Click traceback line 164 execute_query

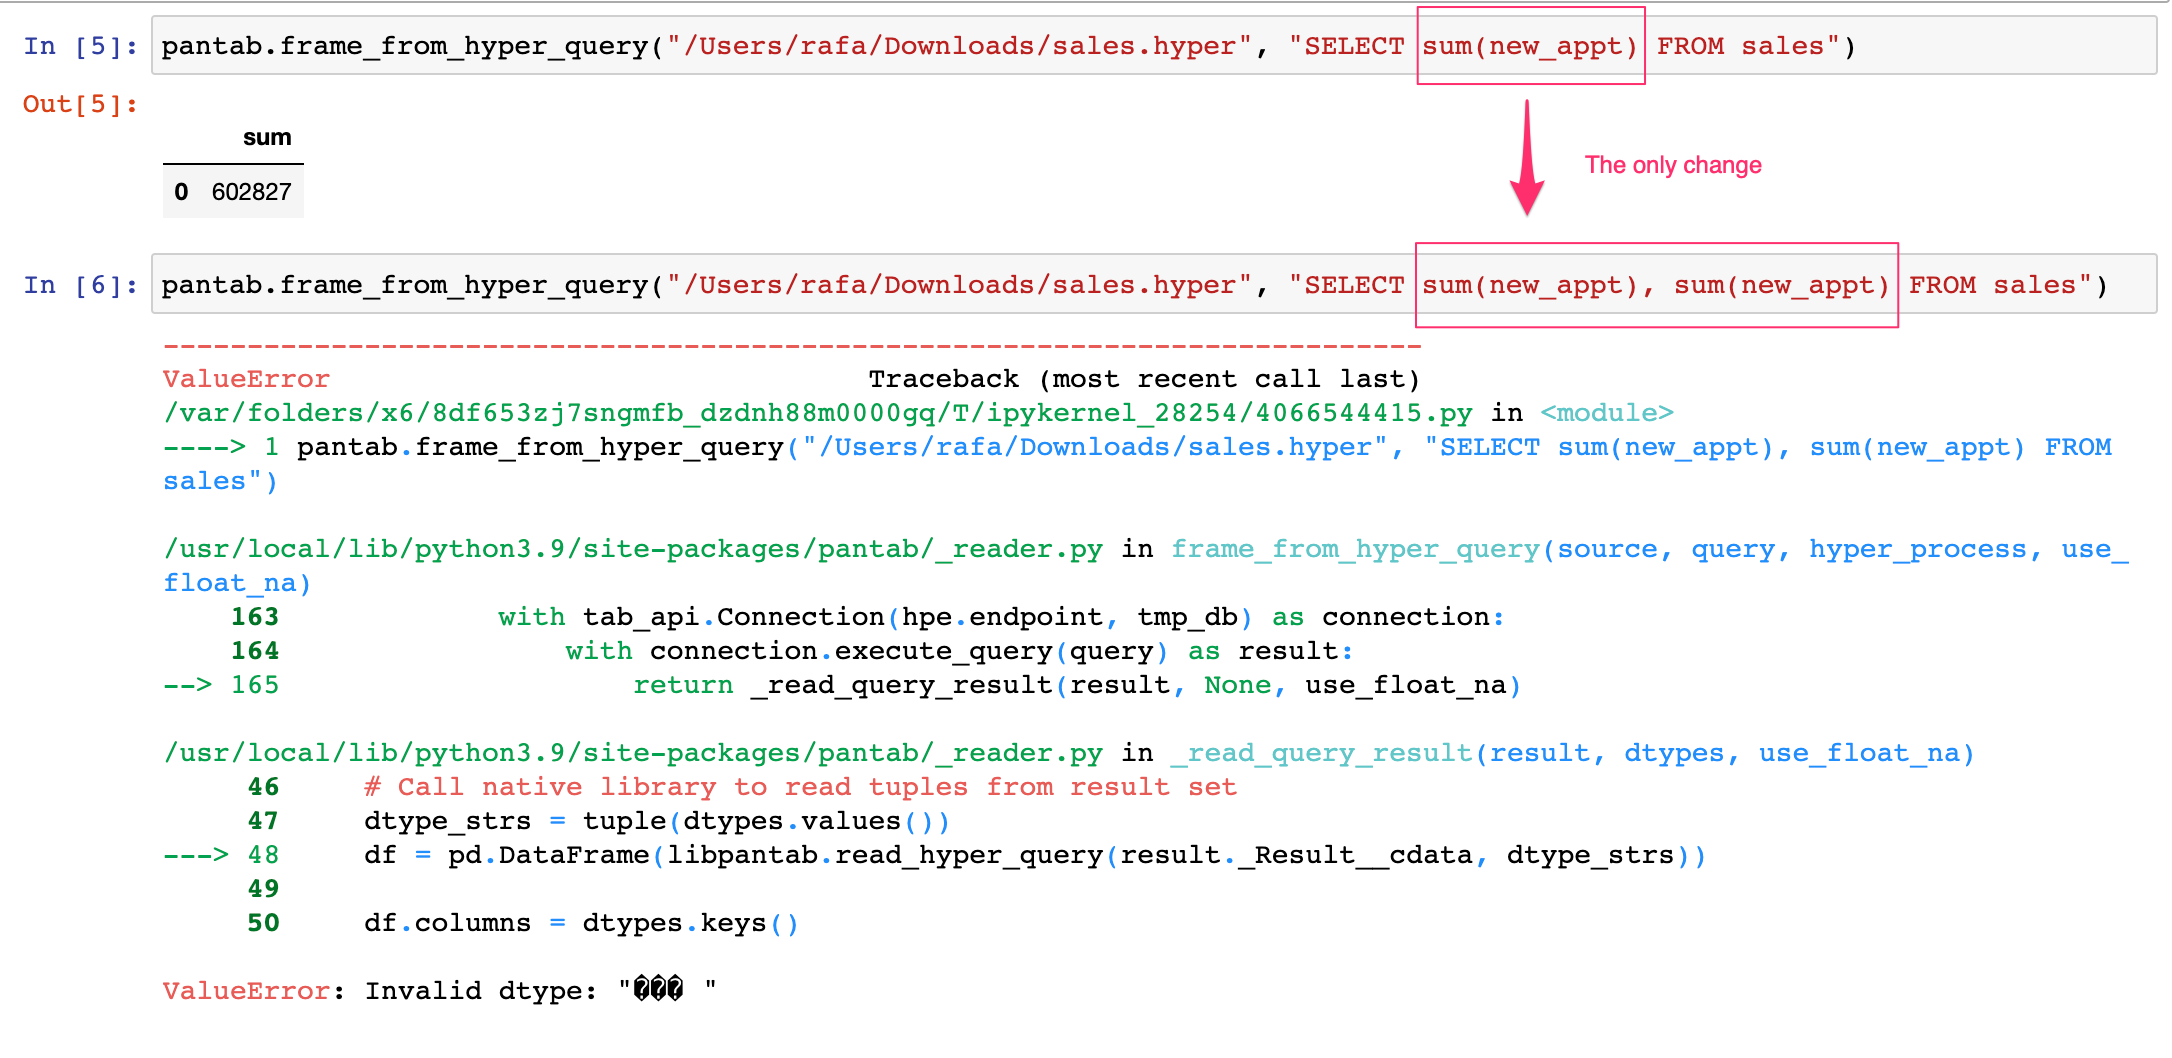959,651
